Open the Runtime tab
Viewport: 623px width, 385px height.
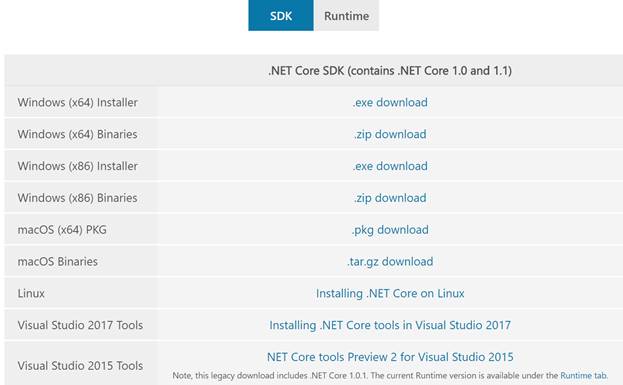346,15
